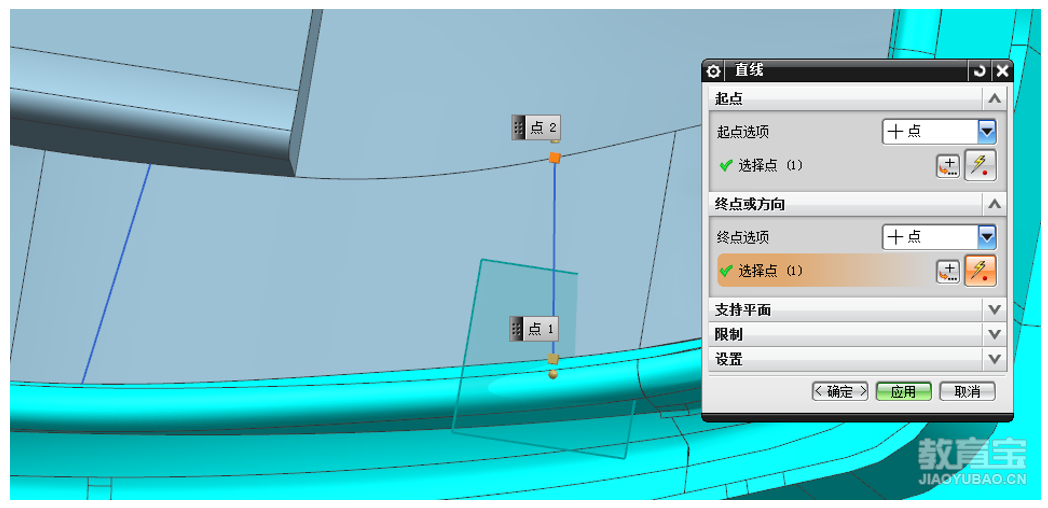
Task: Select the tan square end point handle
Action: [x=553, y=359]
